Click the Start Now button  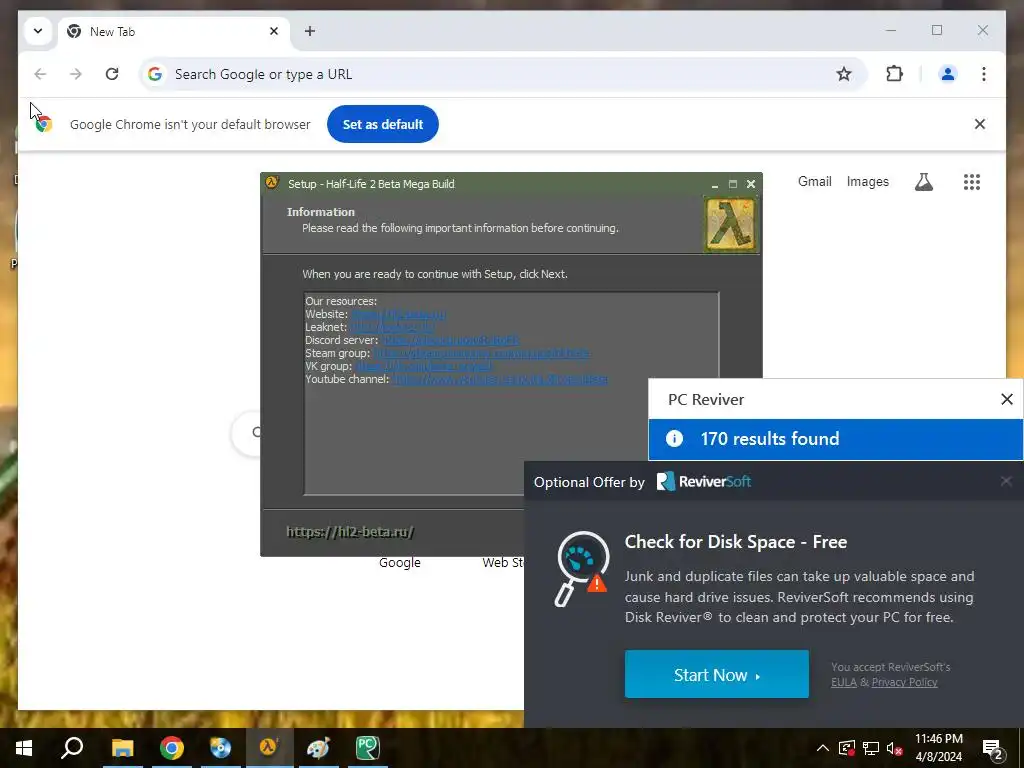pyautogui.click(x=716, y=674)
